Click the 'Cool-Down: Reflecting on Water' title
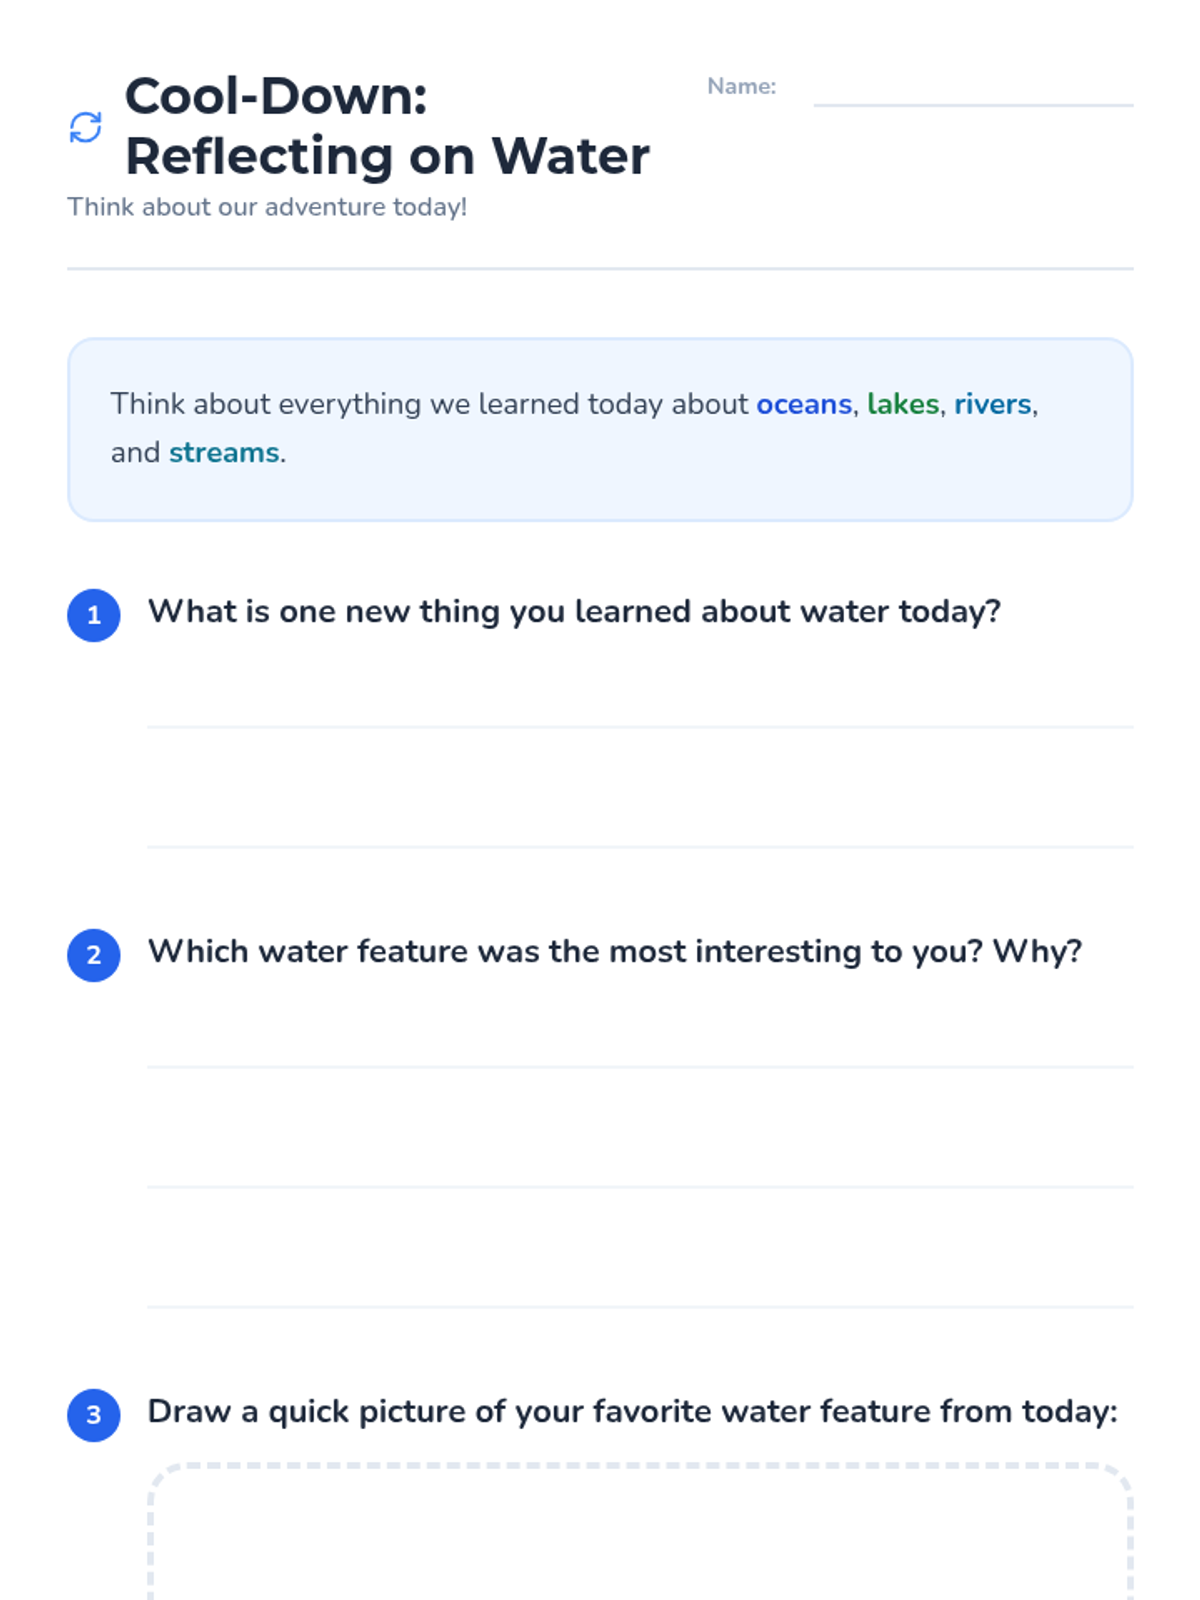Viewport: 1200px width, 1600px height. click(386, 127)
